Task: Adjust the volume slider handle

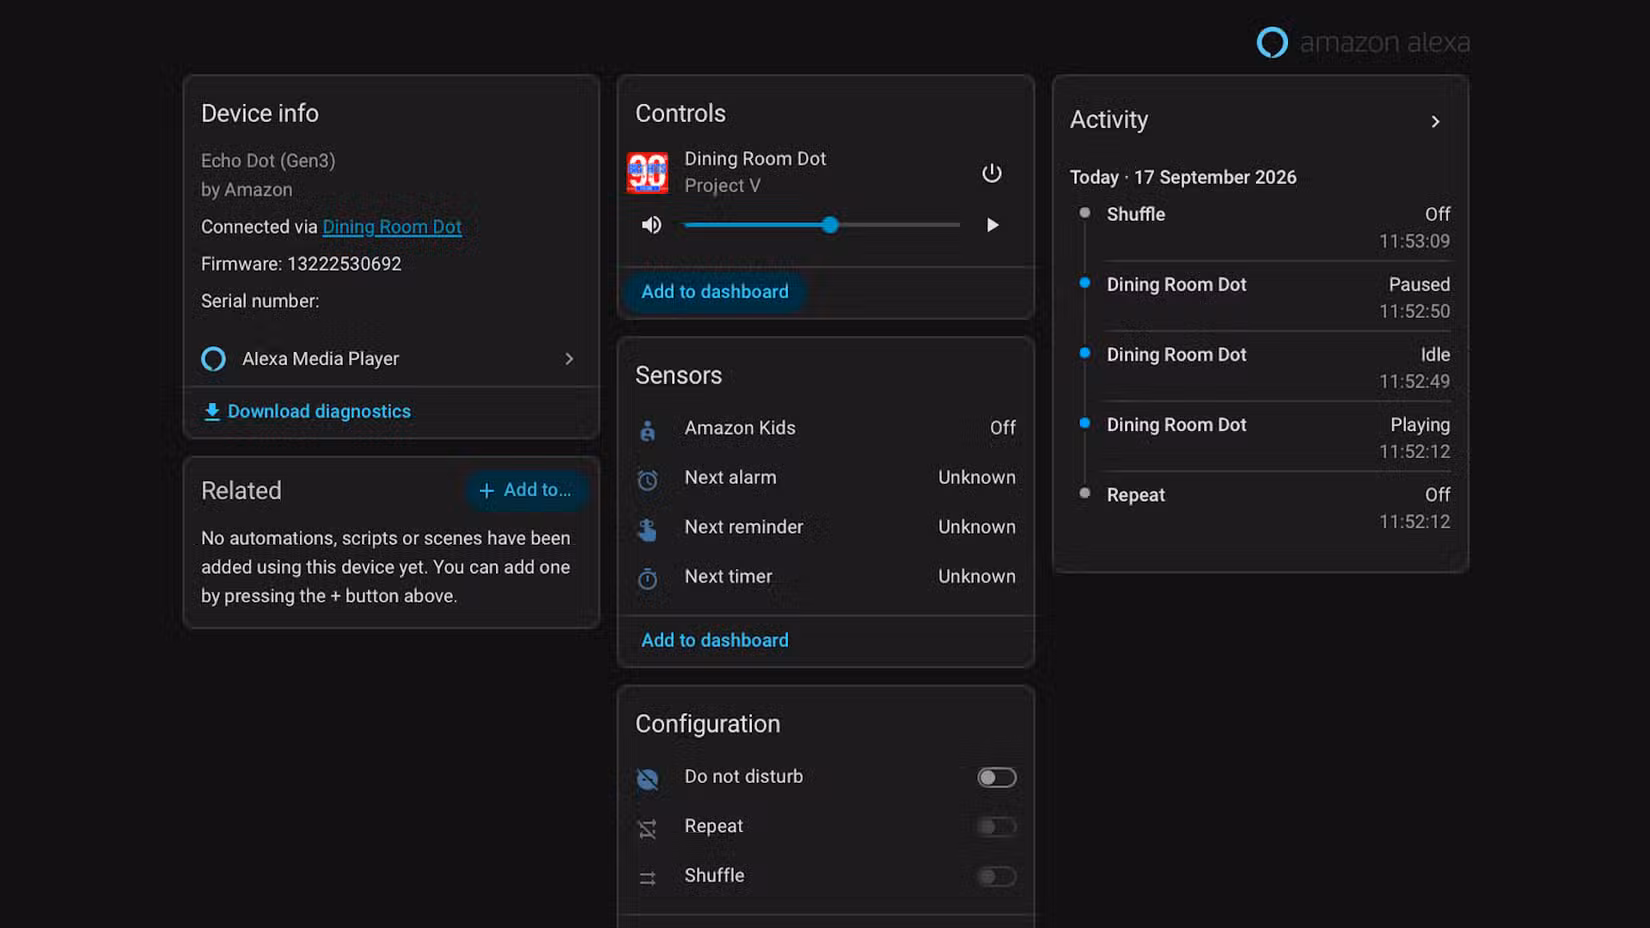Action: coord(830,225)
